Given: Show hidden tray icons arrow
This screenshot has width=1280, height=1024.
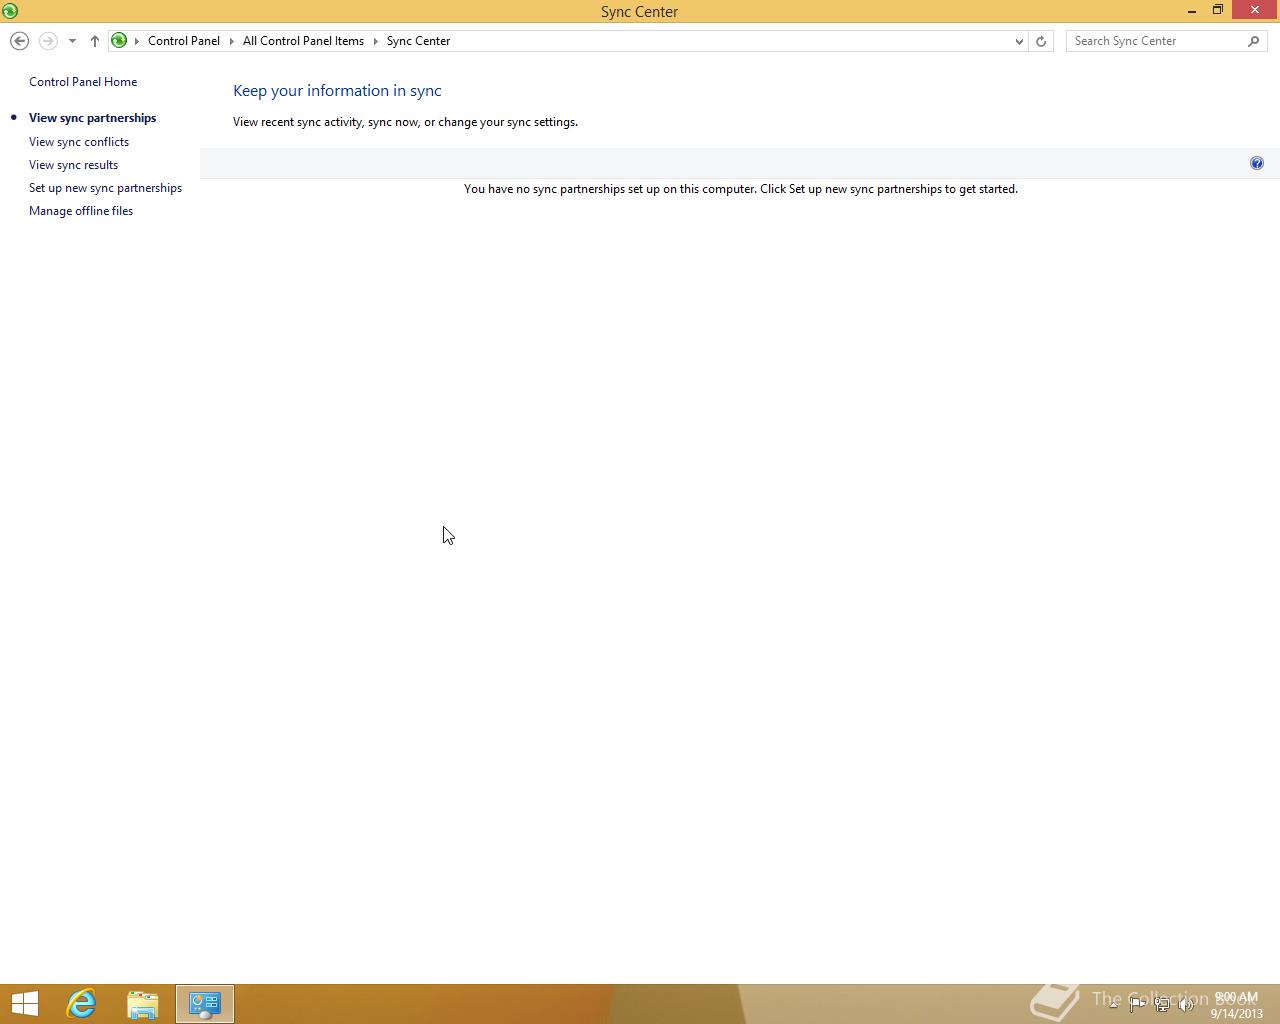Looking at the screenshot, I should (x=1113, y=1004).
